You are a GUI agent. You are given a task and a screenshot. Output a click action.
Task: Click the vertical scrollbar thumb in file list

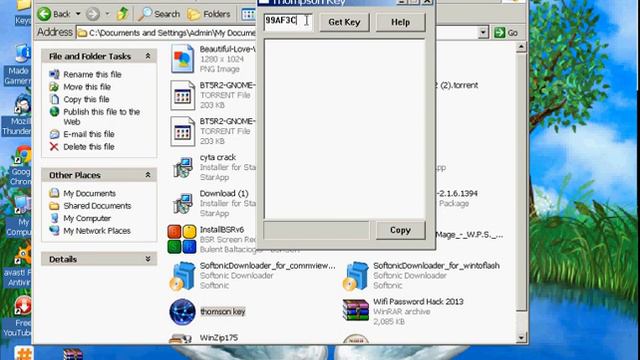click(521, 182)
